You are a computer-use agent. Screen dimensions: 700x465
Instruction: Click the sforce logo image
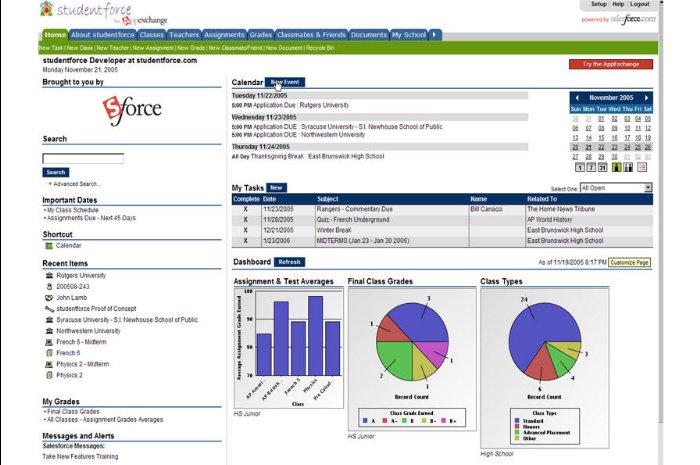click(132, 110)
